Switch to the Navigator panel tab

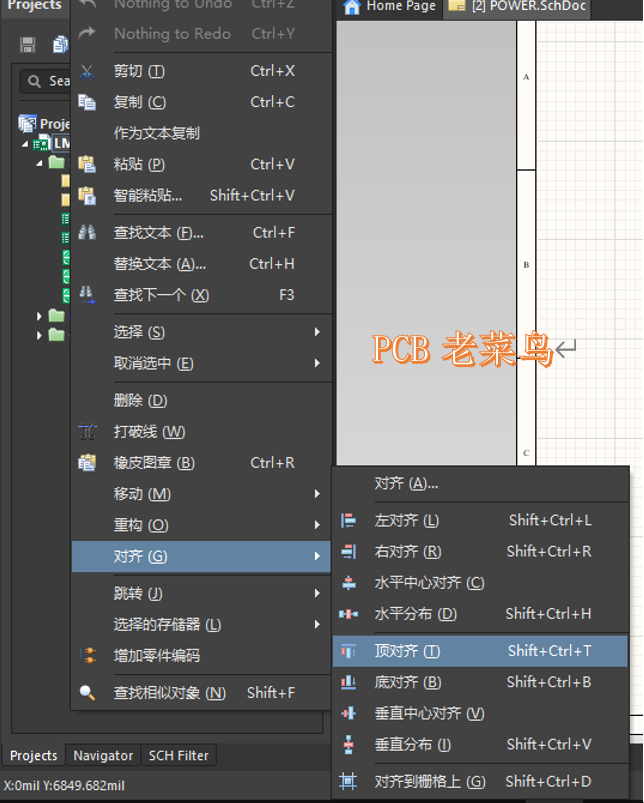[x=103, y=755]
